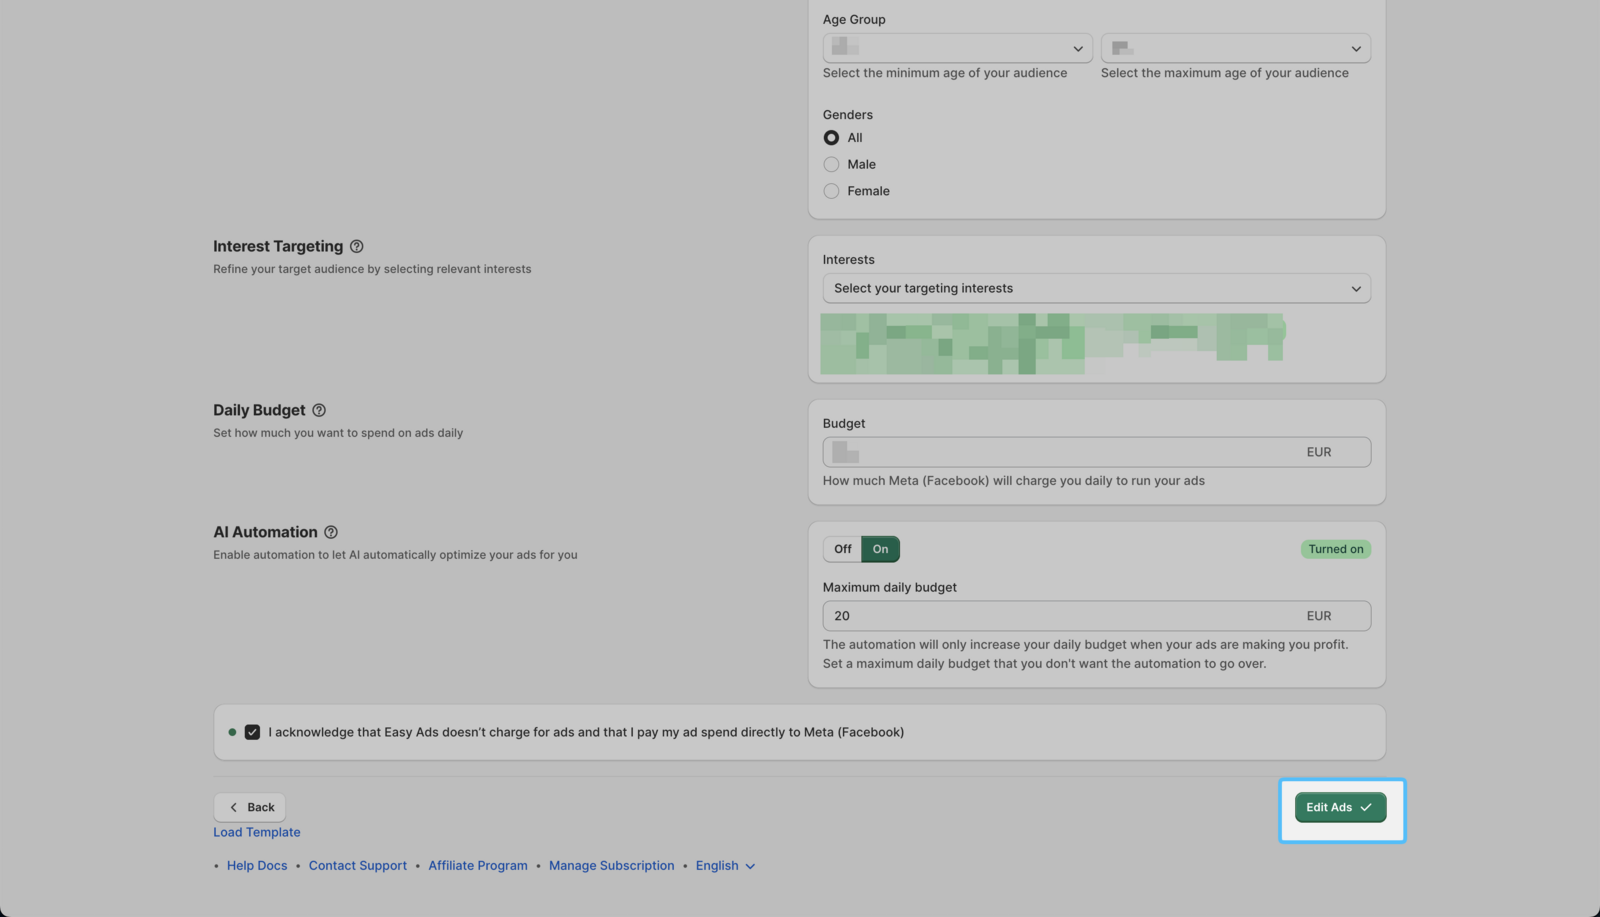
Task: Click the daily Budget input field
Action: pyautogui.click(x=1060, y=453)
